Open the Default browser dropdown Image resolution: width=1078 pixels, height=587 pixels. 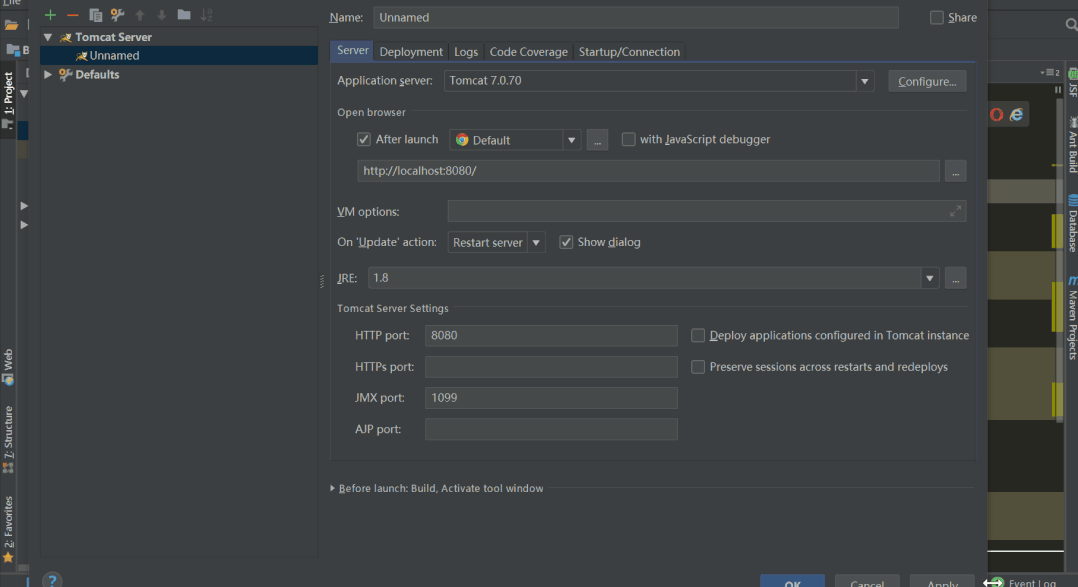(x=571, y=140)
